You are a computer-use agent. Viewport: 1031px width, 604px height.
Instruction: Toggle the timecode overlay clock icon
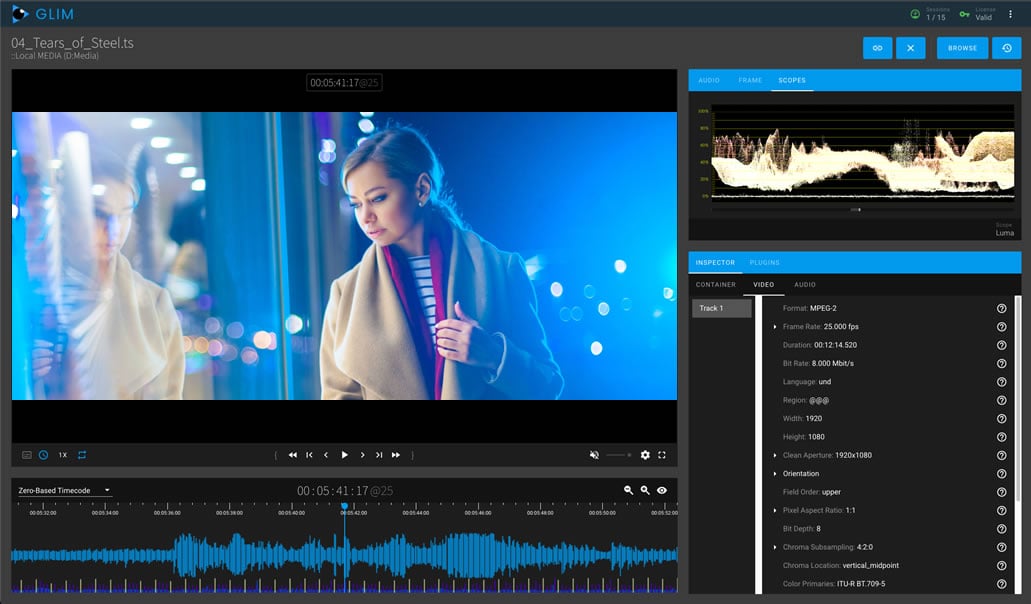click(43, 455)
